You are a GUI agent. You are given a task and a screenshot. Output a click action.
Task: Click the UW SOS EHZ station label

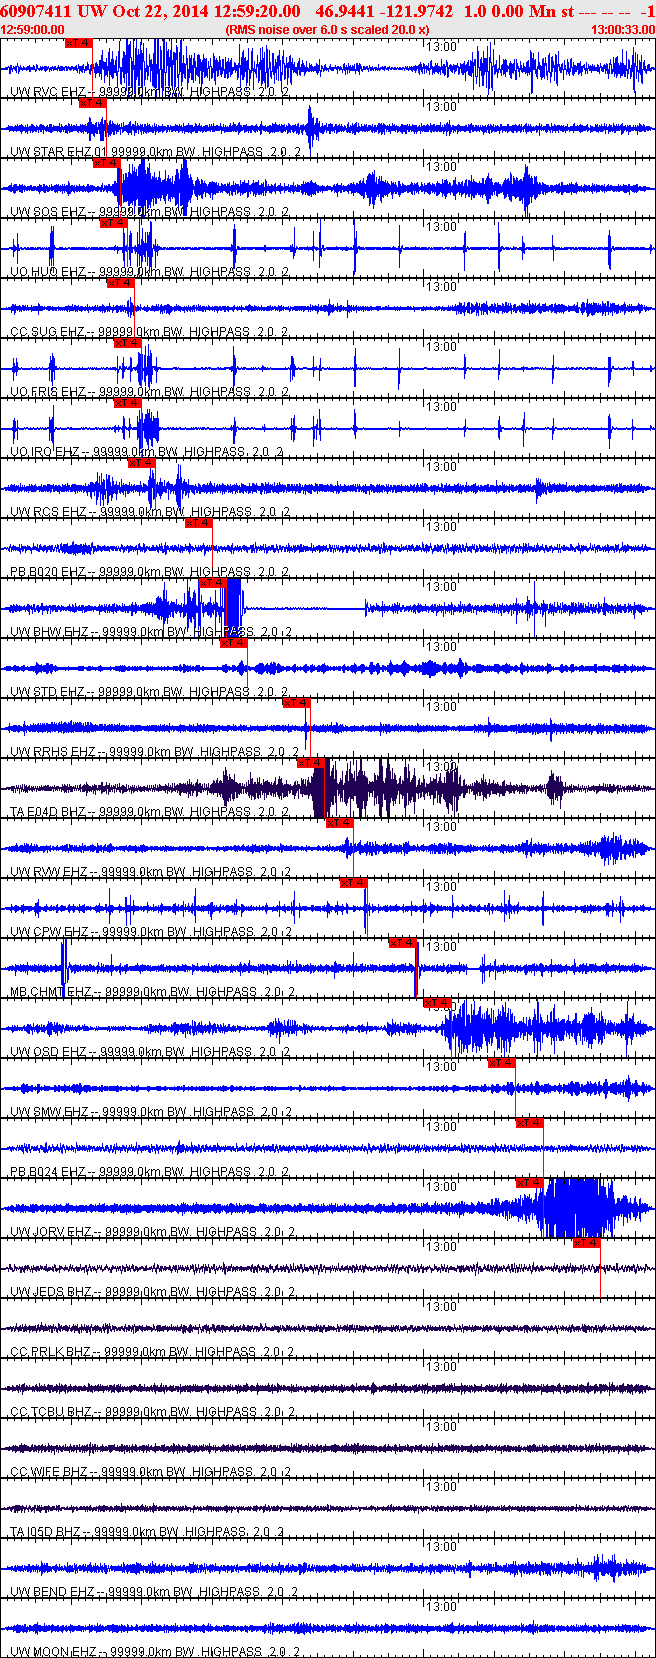click(x=48, y=212)
